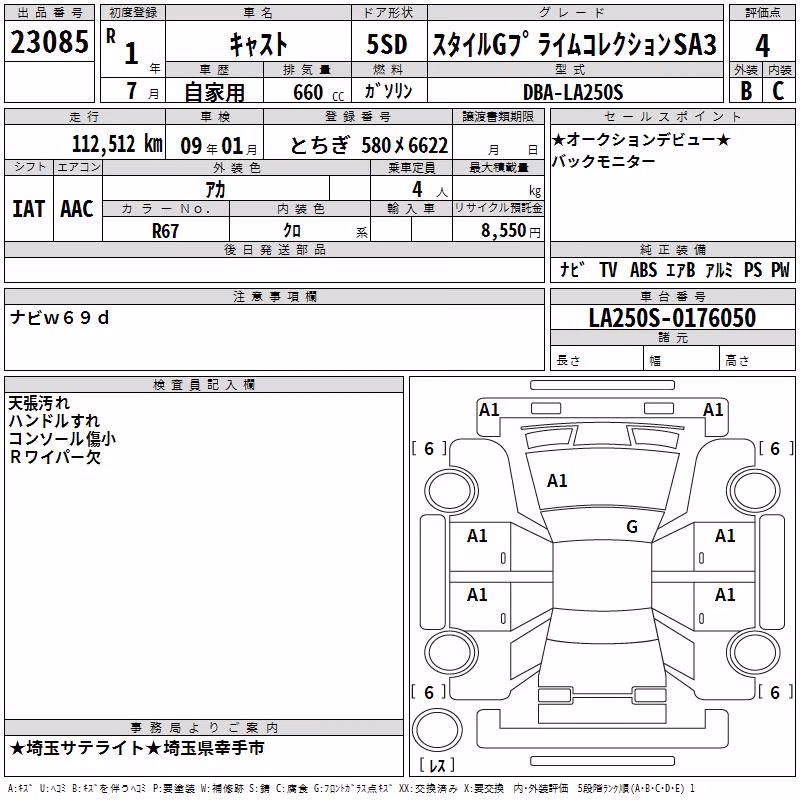The image size is (800, 800).
Task: Select recycle deposit 8,550円
Action: coord(510,231)
